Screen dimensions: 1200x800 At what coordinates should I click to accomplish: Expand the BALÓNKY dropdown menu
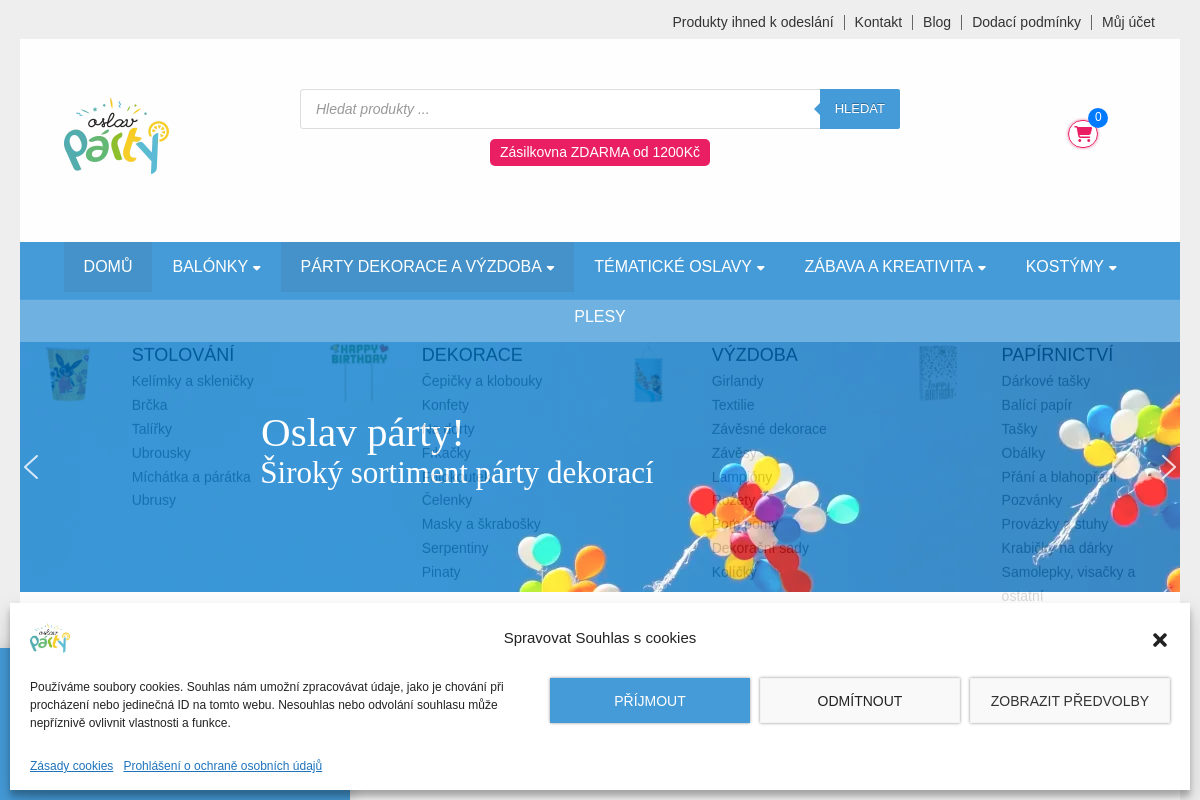[216, 267]
